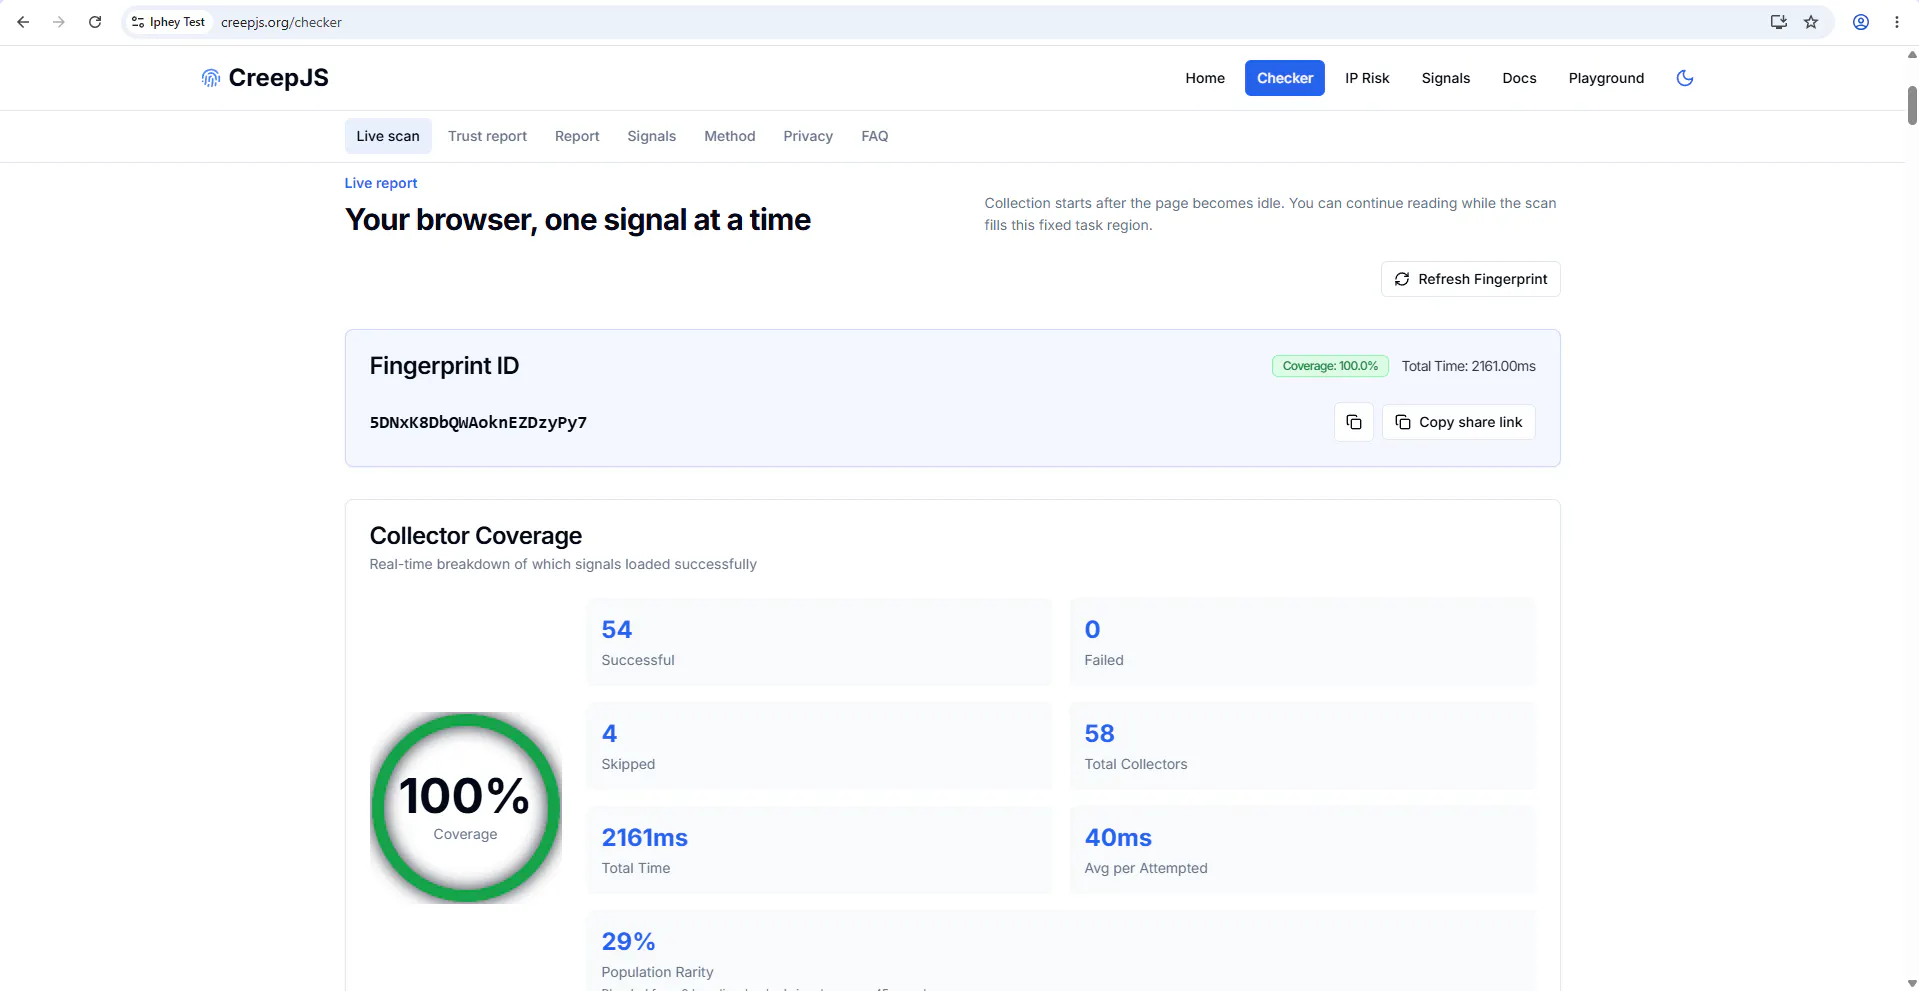Switch to the Report tab
The height and width of the screenshot is (991, 1919).
(577, 136)
